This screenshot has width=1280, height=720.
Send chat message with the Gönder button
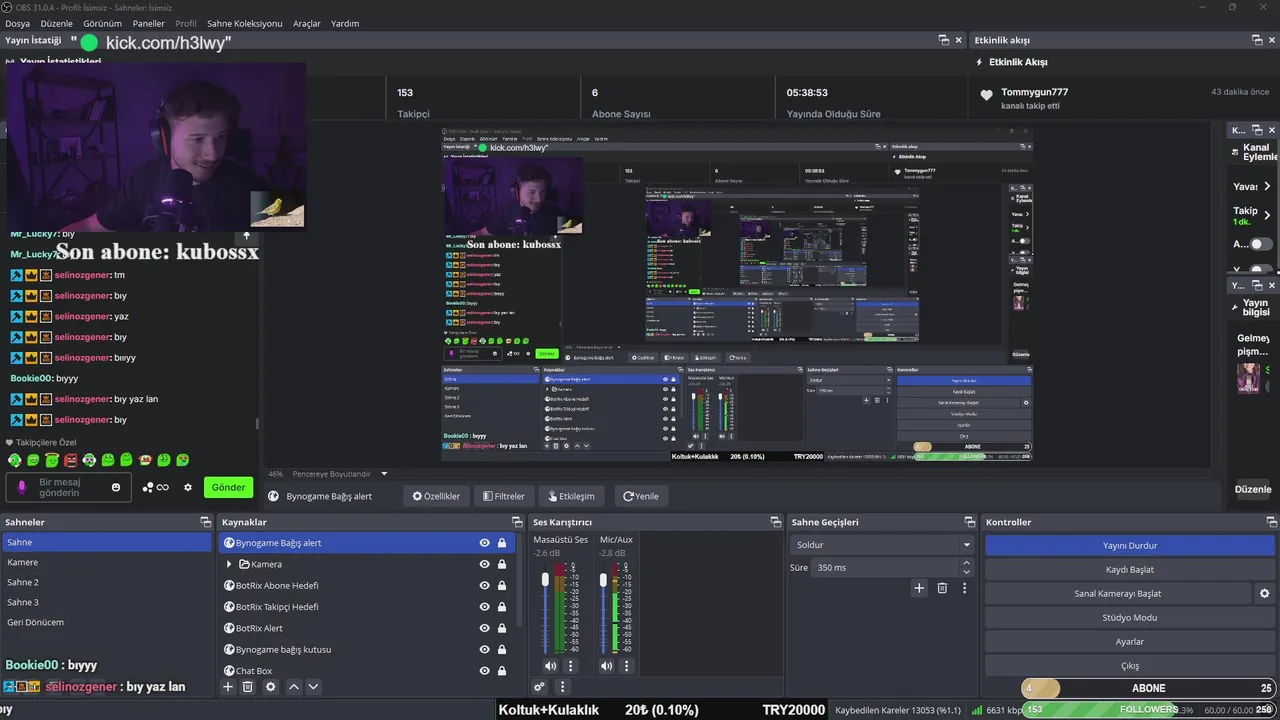pyautogui.click(x=228, y=487)
